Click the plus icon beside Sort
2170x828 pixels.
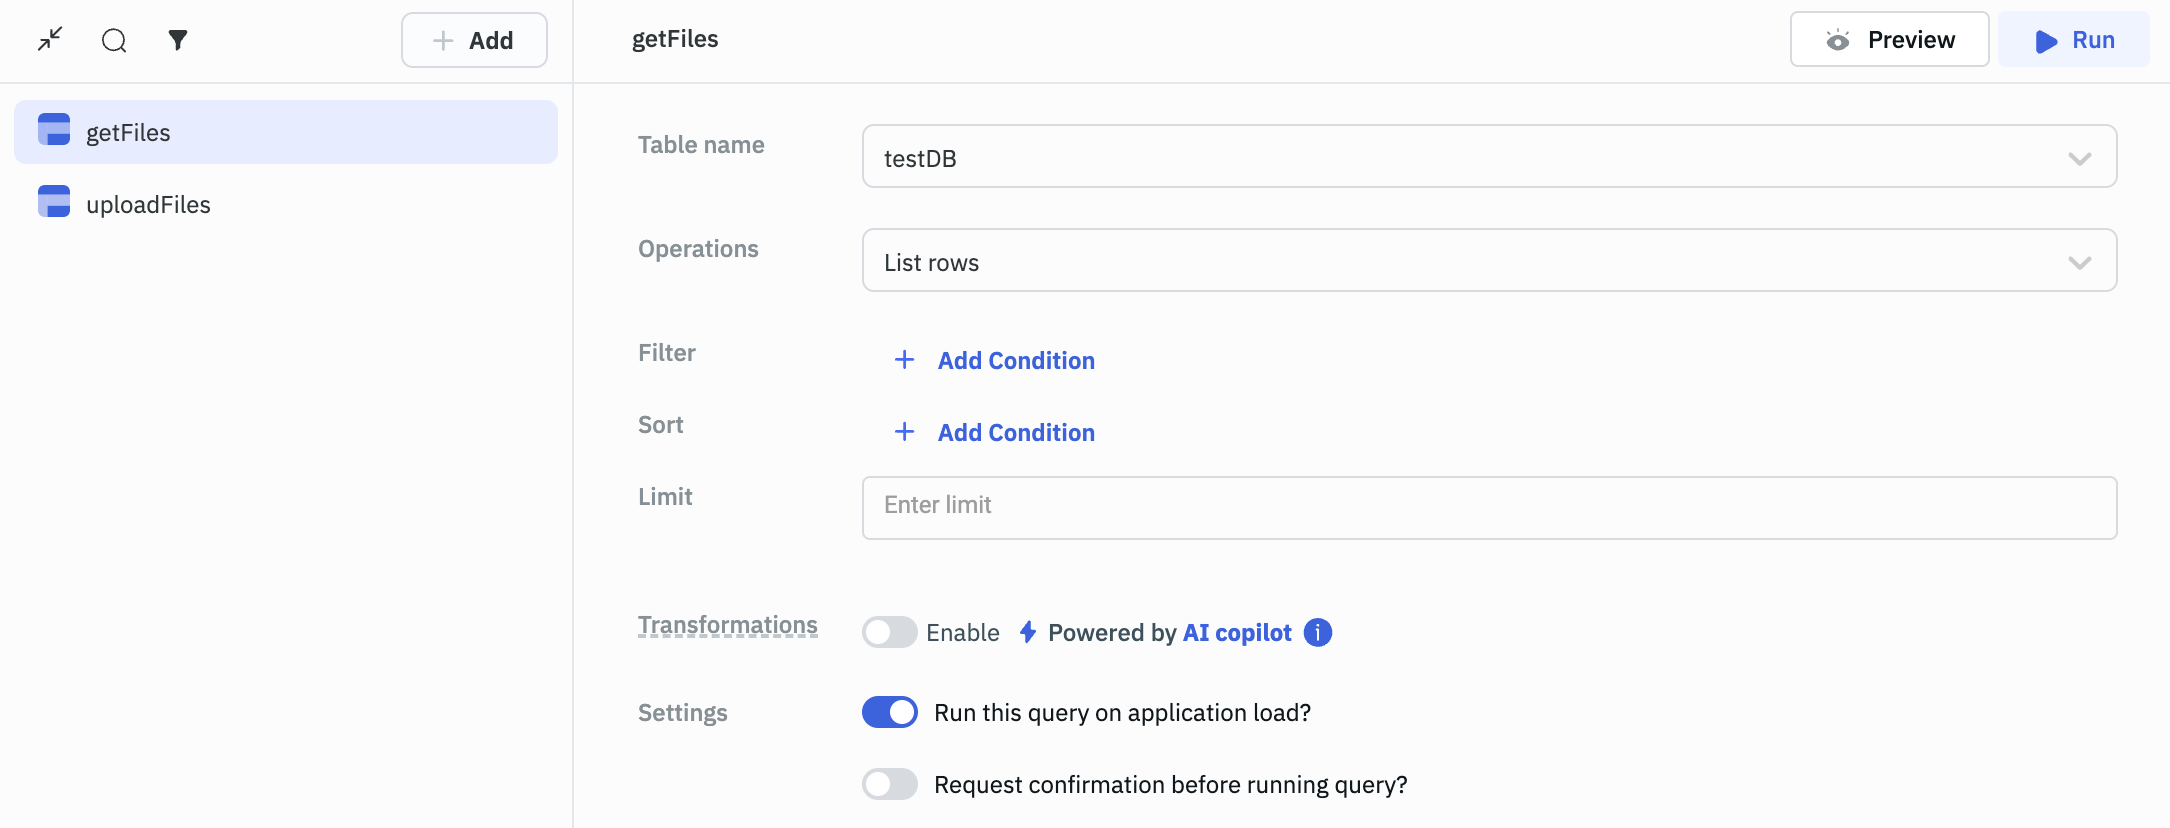[x=904, y=432]
